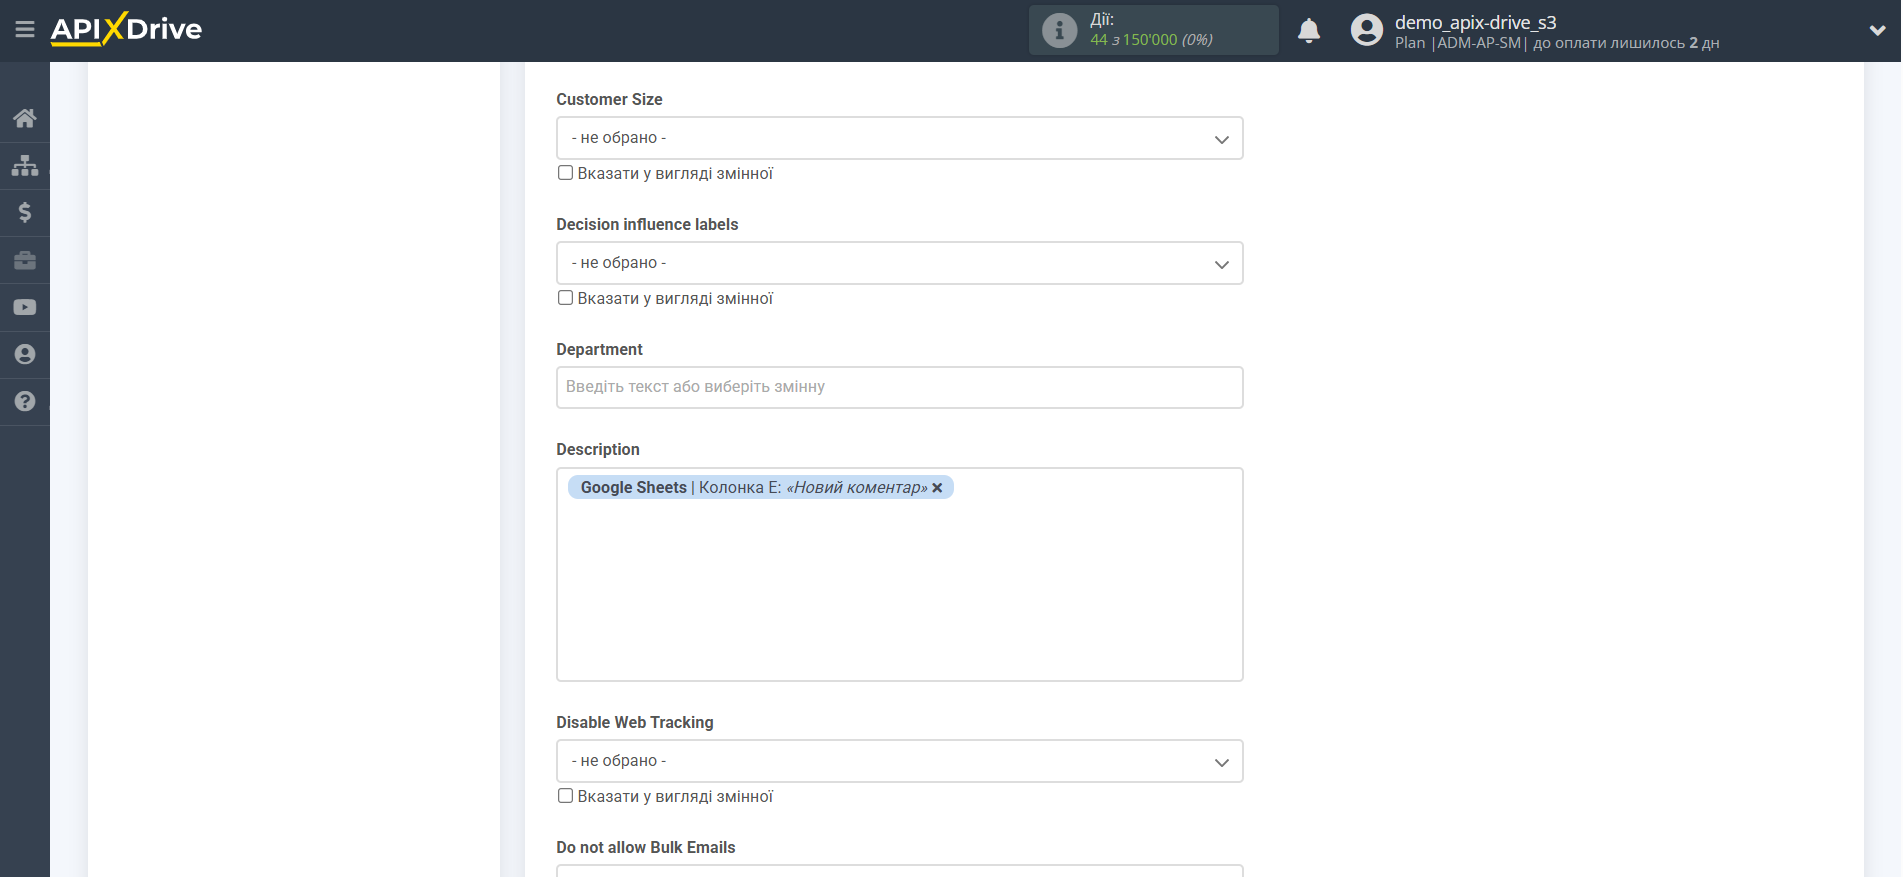Open the Help question-mark sidebar icon

(25, 401)
